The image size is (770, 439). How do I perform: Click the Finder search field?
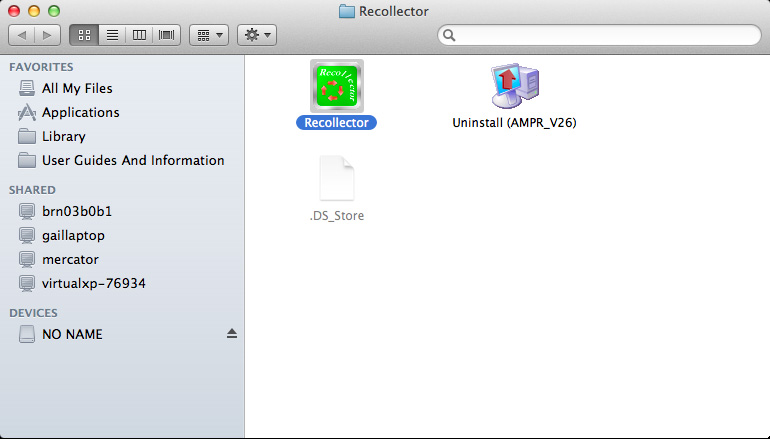(x=599, y=35)
